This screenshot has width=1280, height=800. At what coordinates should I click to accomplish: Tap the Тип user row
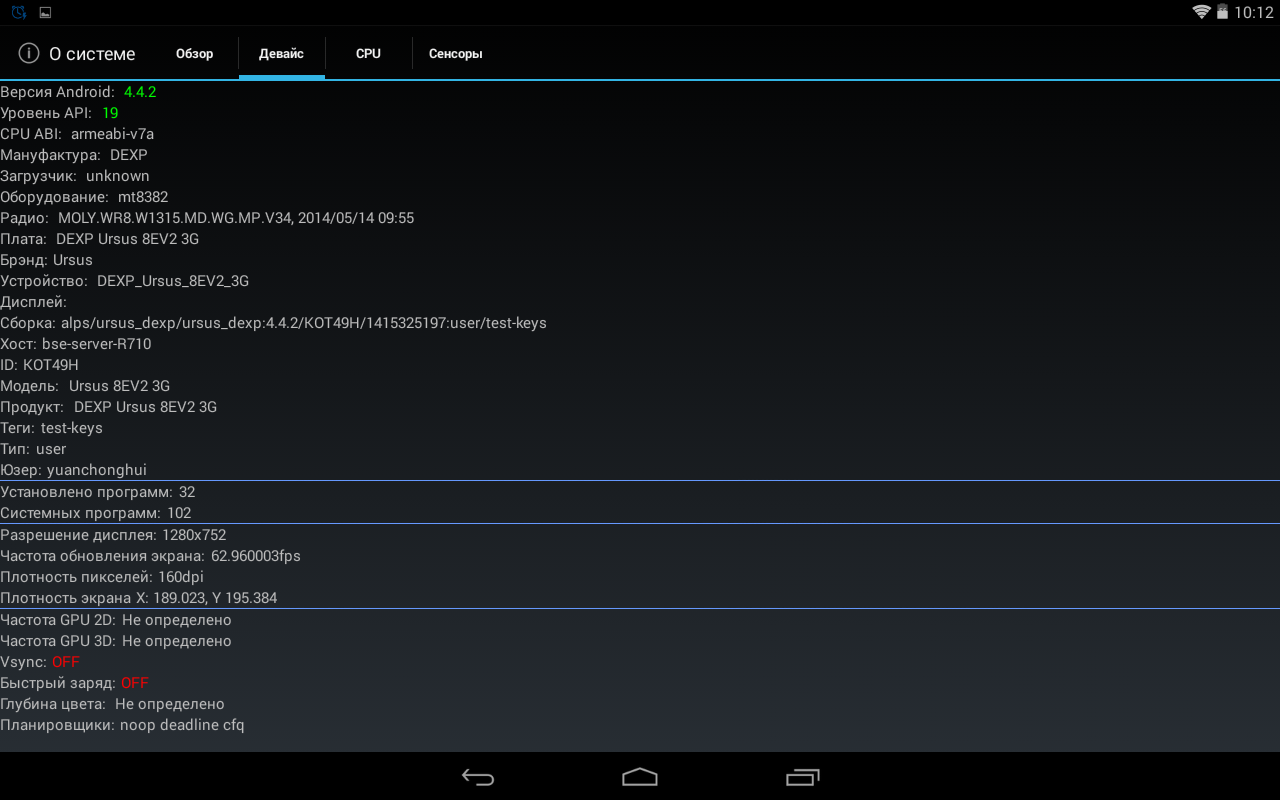640,449
